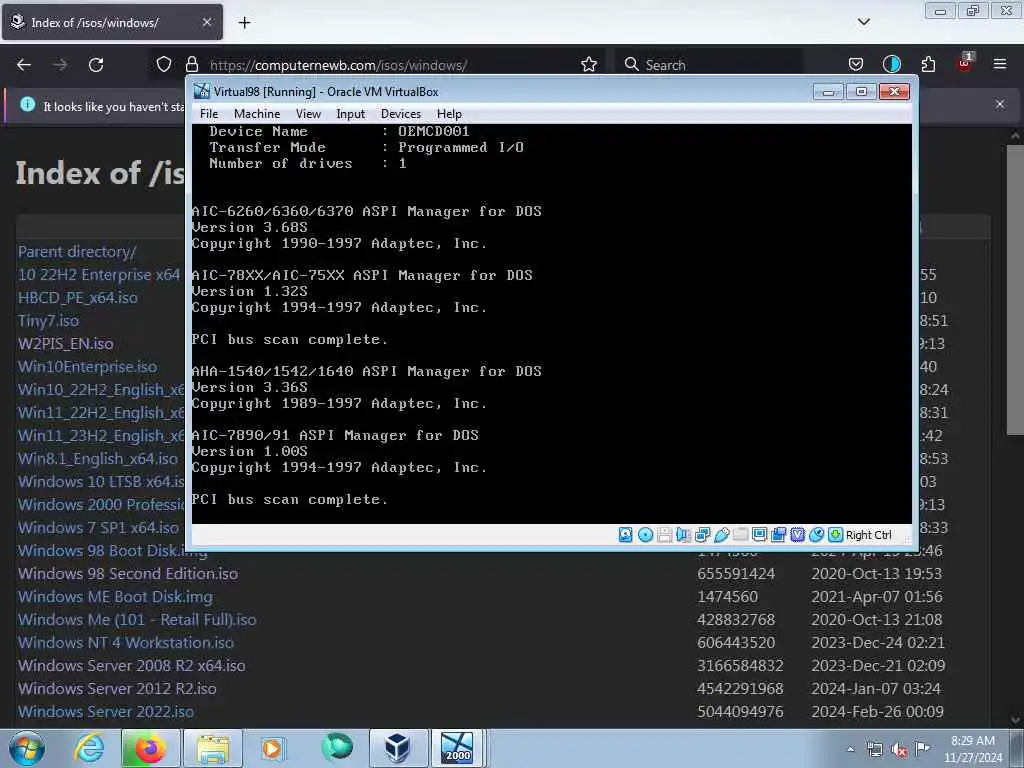This screenshot has height=768, width=1024.
Task: Open Windows Server 2012 R2.iso link
Action: click(x=117, y=688)
